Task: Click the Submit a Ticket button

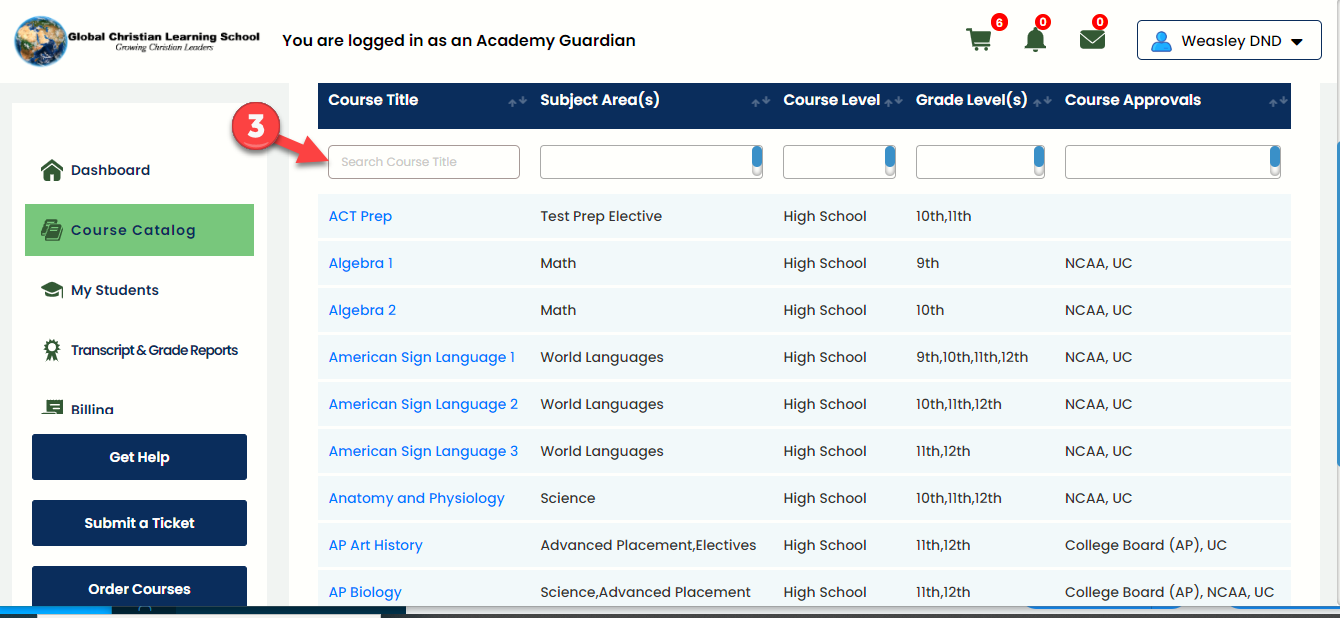Action: coord(139,523)
